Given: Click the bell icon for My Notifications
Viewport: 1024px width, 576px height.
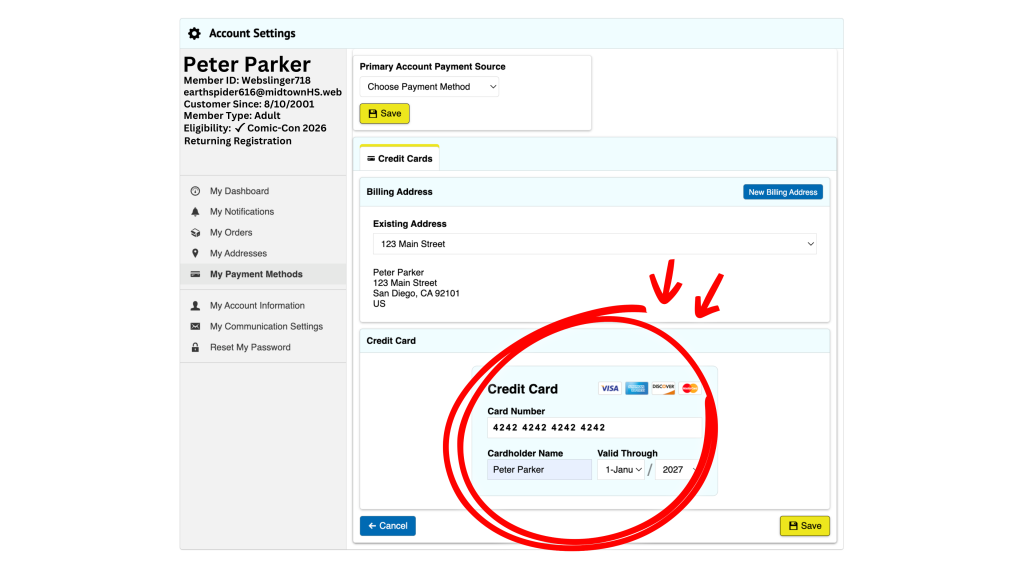Looking at the screenshot, I should coord(195,212).
